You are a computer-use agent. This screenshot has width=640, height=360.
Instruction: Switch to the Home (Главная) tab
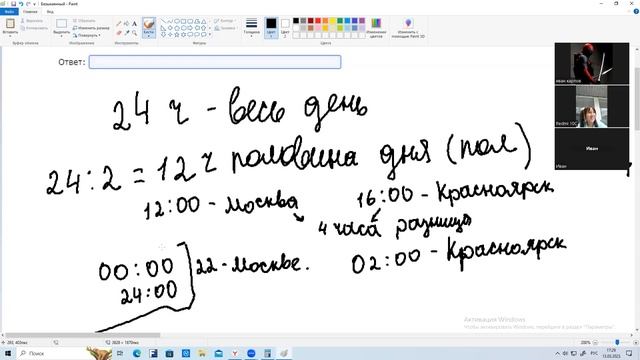(30, 11)
